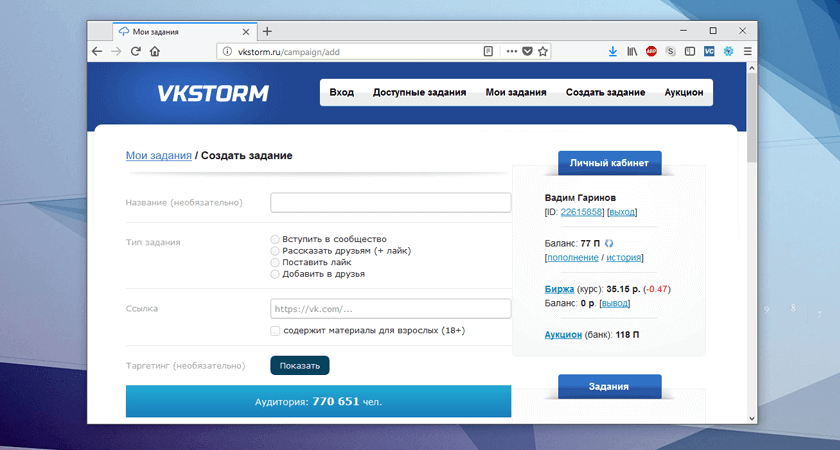Click the gray S extension icon

[671, 51]
